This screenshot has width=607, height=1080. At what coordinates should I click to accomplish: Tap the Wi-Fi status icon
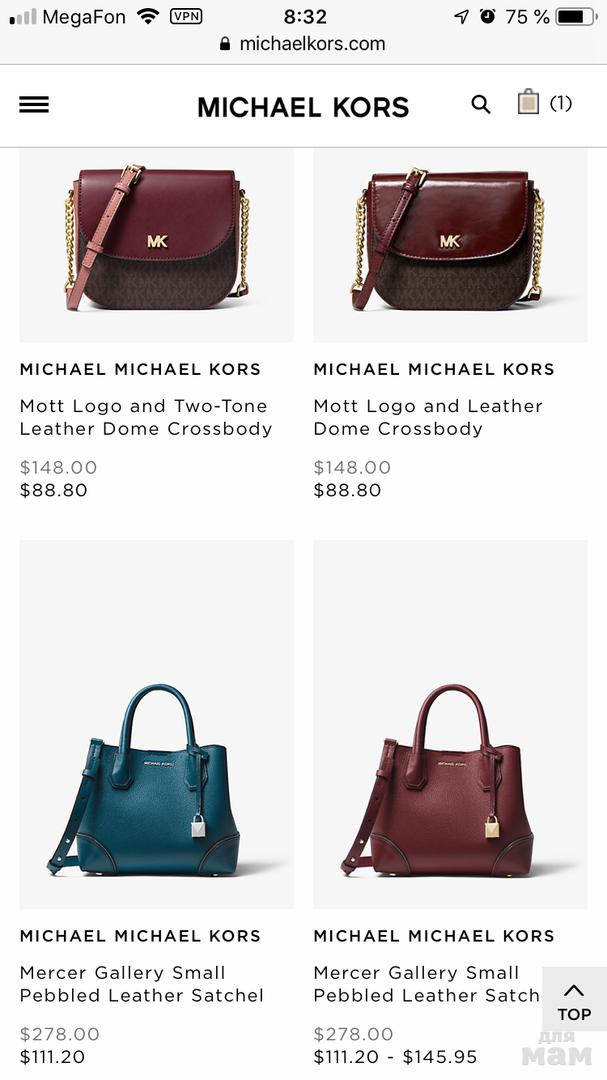point(147,17)
